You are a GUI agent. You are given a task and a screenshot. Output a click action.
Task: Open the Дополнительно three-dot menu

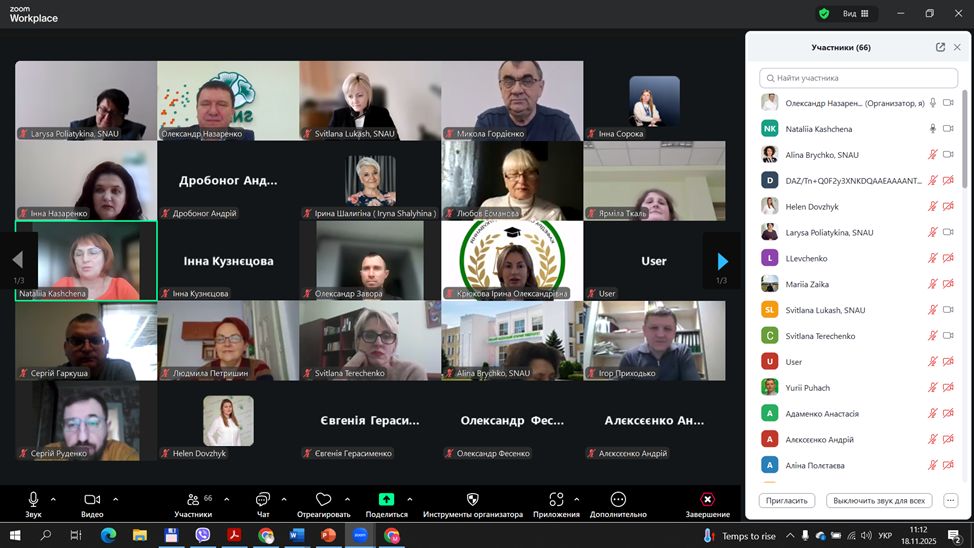(x=618, y=499)
